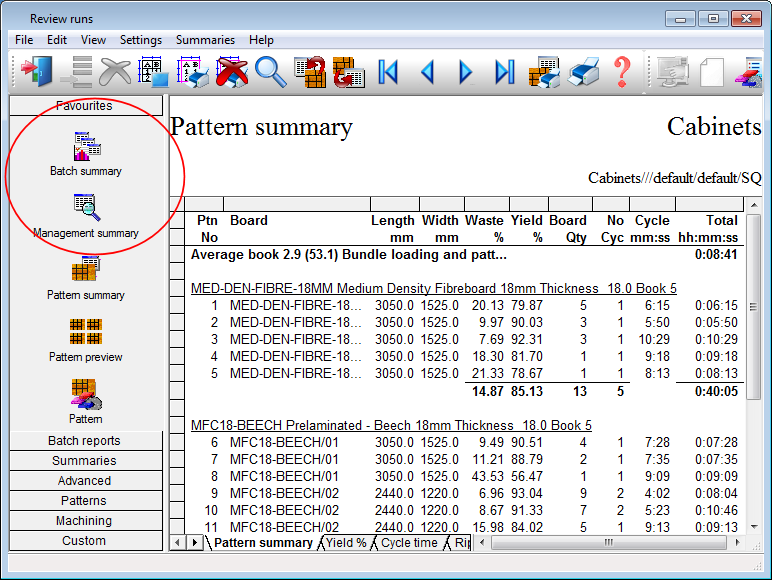Open the Help menu
Image resolution: width=772 pixels, height=580 pixels.
261,40
